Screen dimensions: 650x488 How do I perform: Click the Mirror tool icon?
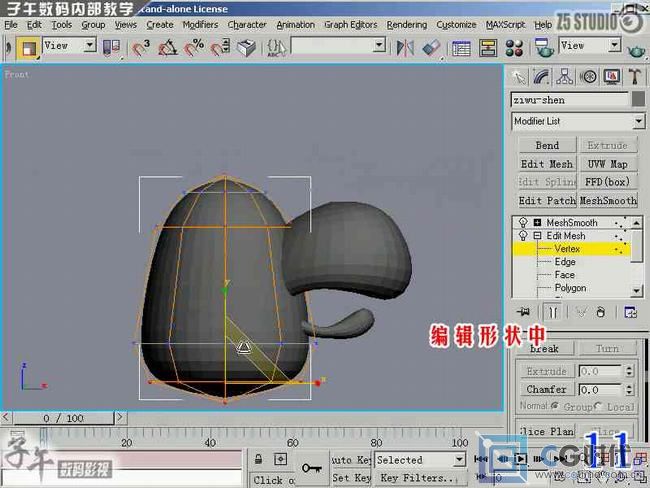[x=405, y=47]
